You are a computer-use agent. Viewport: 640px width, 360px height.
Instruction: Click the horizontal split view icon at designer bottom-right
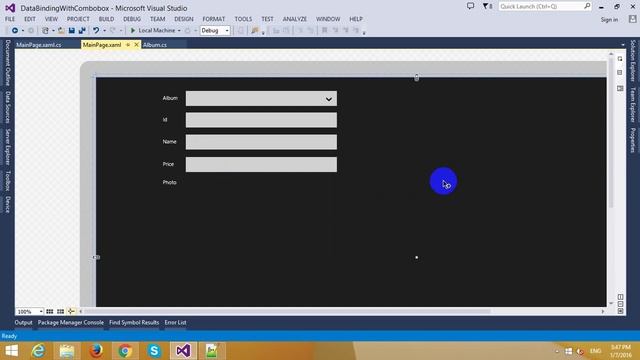(620, 304)
